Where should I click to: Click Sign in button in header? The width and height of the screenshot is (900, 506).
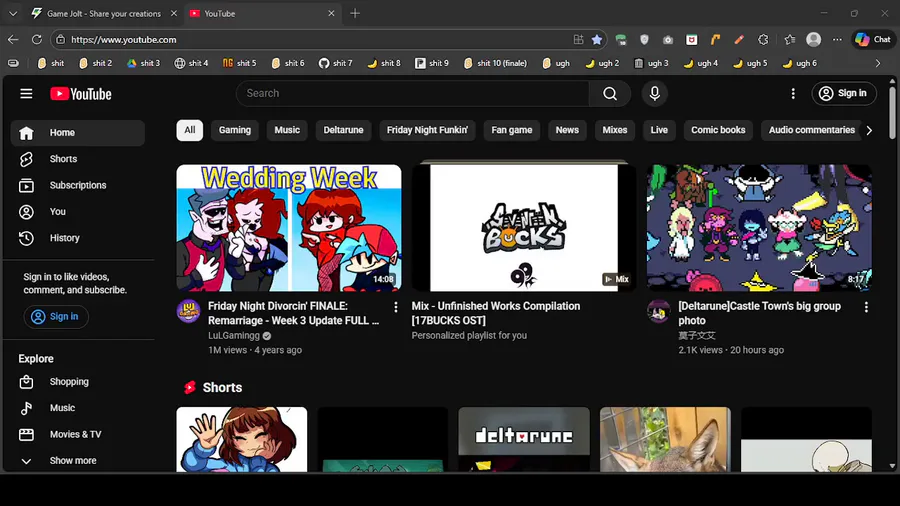[x=844, y=94]
